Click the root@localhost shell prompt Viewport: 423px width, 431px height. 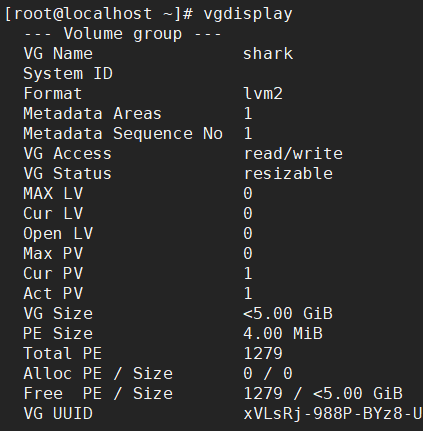(99, 14)
